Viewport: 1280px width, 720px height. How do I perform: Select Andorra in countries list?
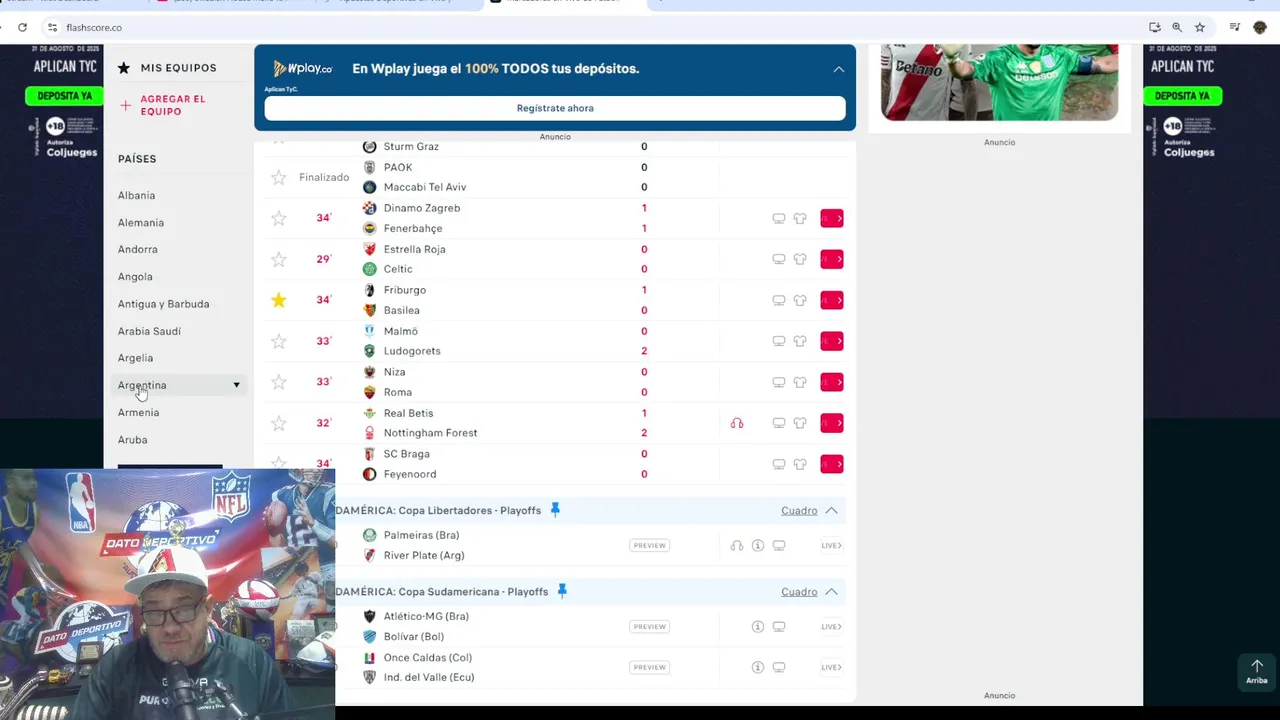pos(138,249)
